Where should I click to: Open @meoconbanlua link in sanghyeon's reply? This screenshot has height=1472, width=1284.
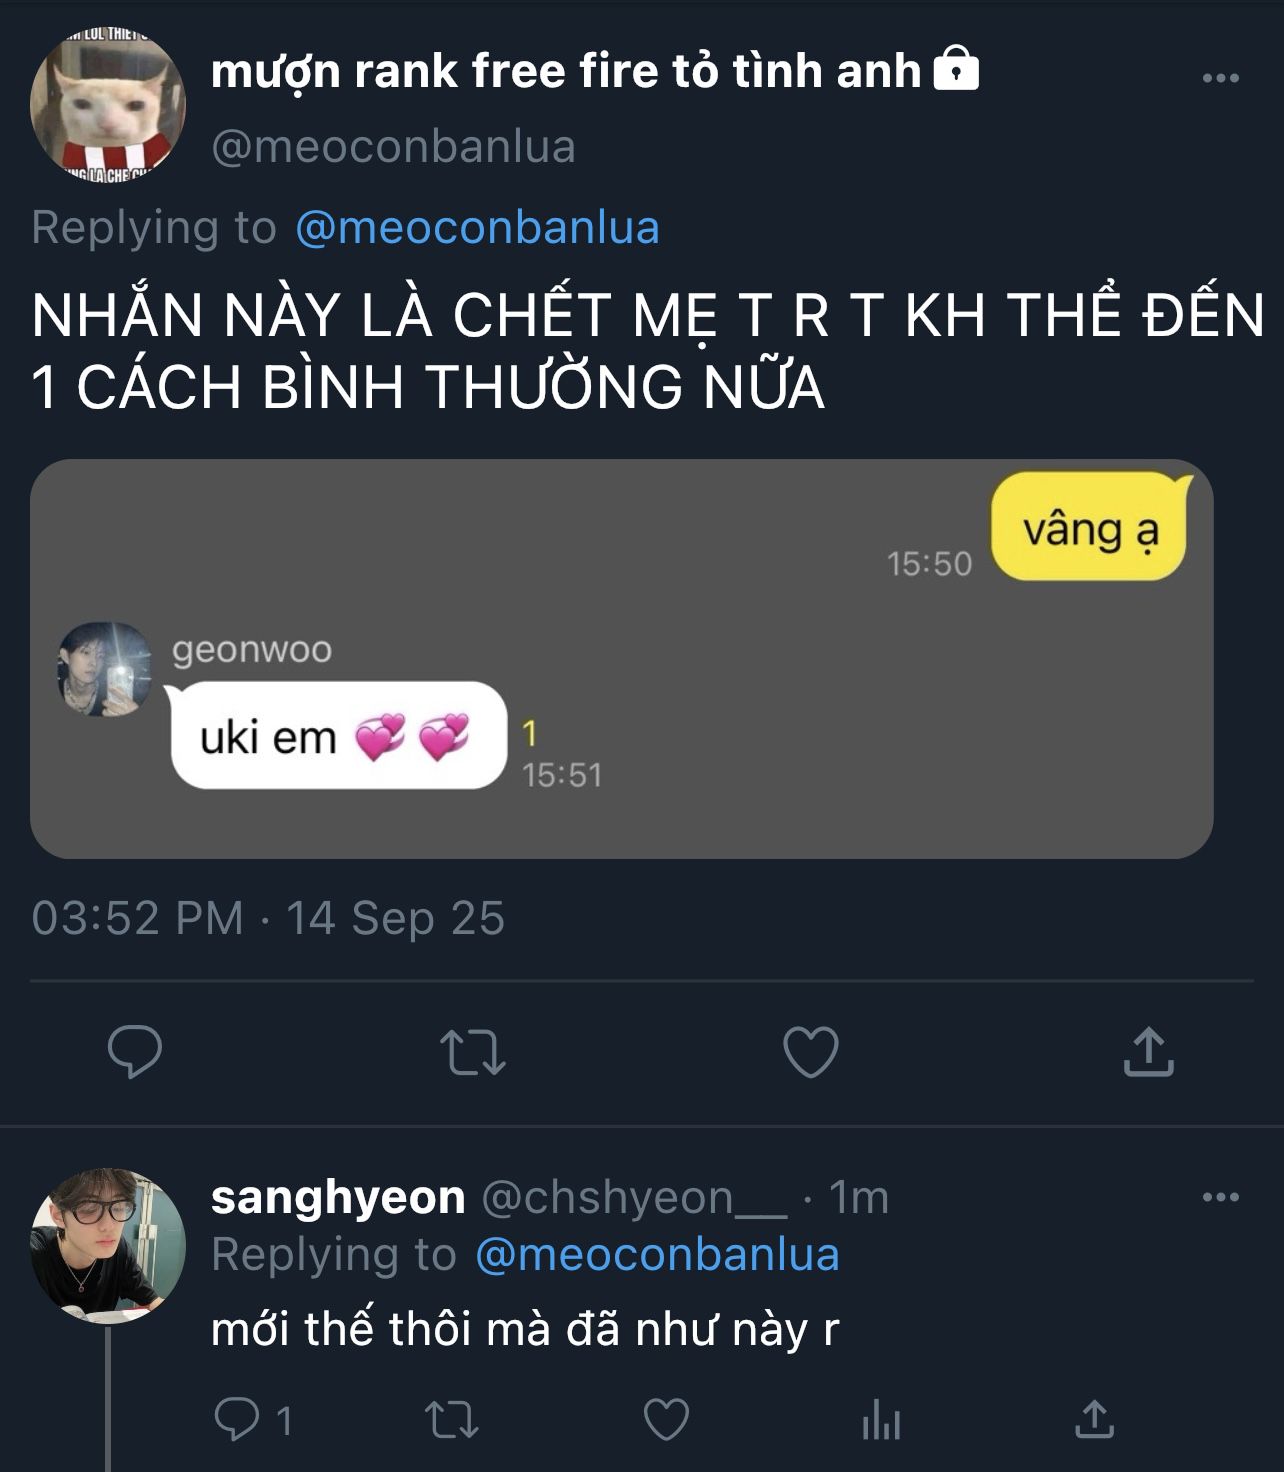(657, 1254)
